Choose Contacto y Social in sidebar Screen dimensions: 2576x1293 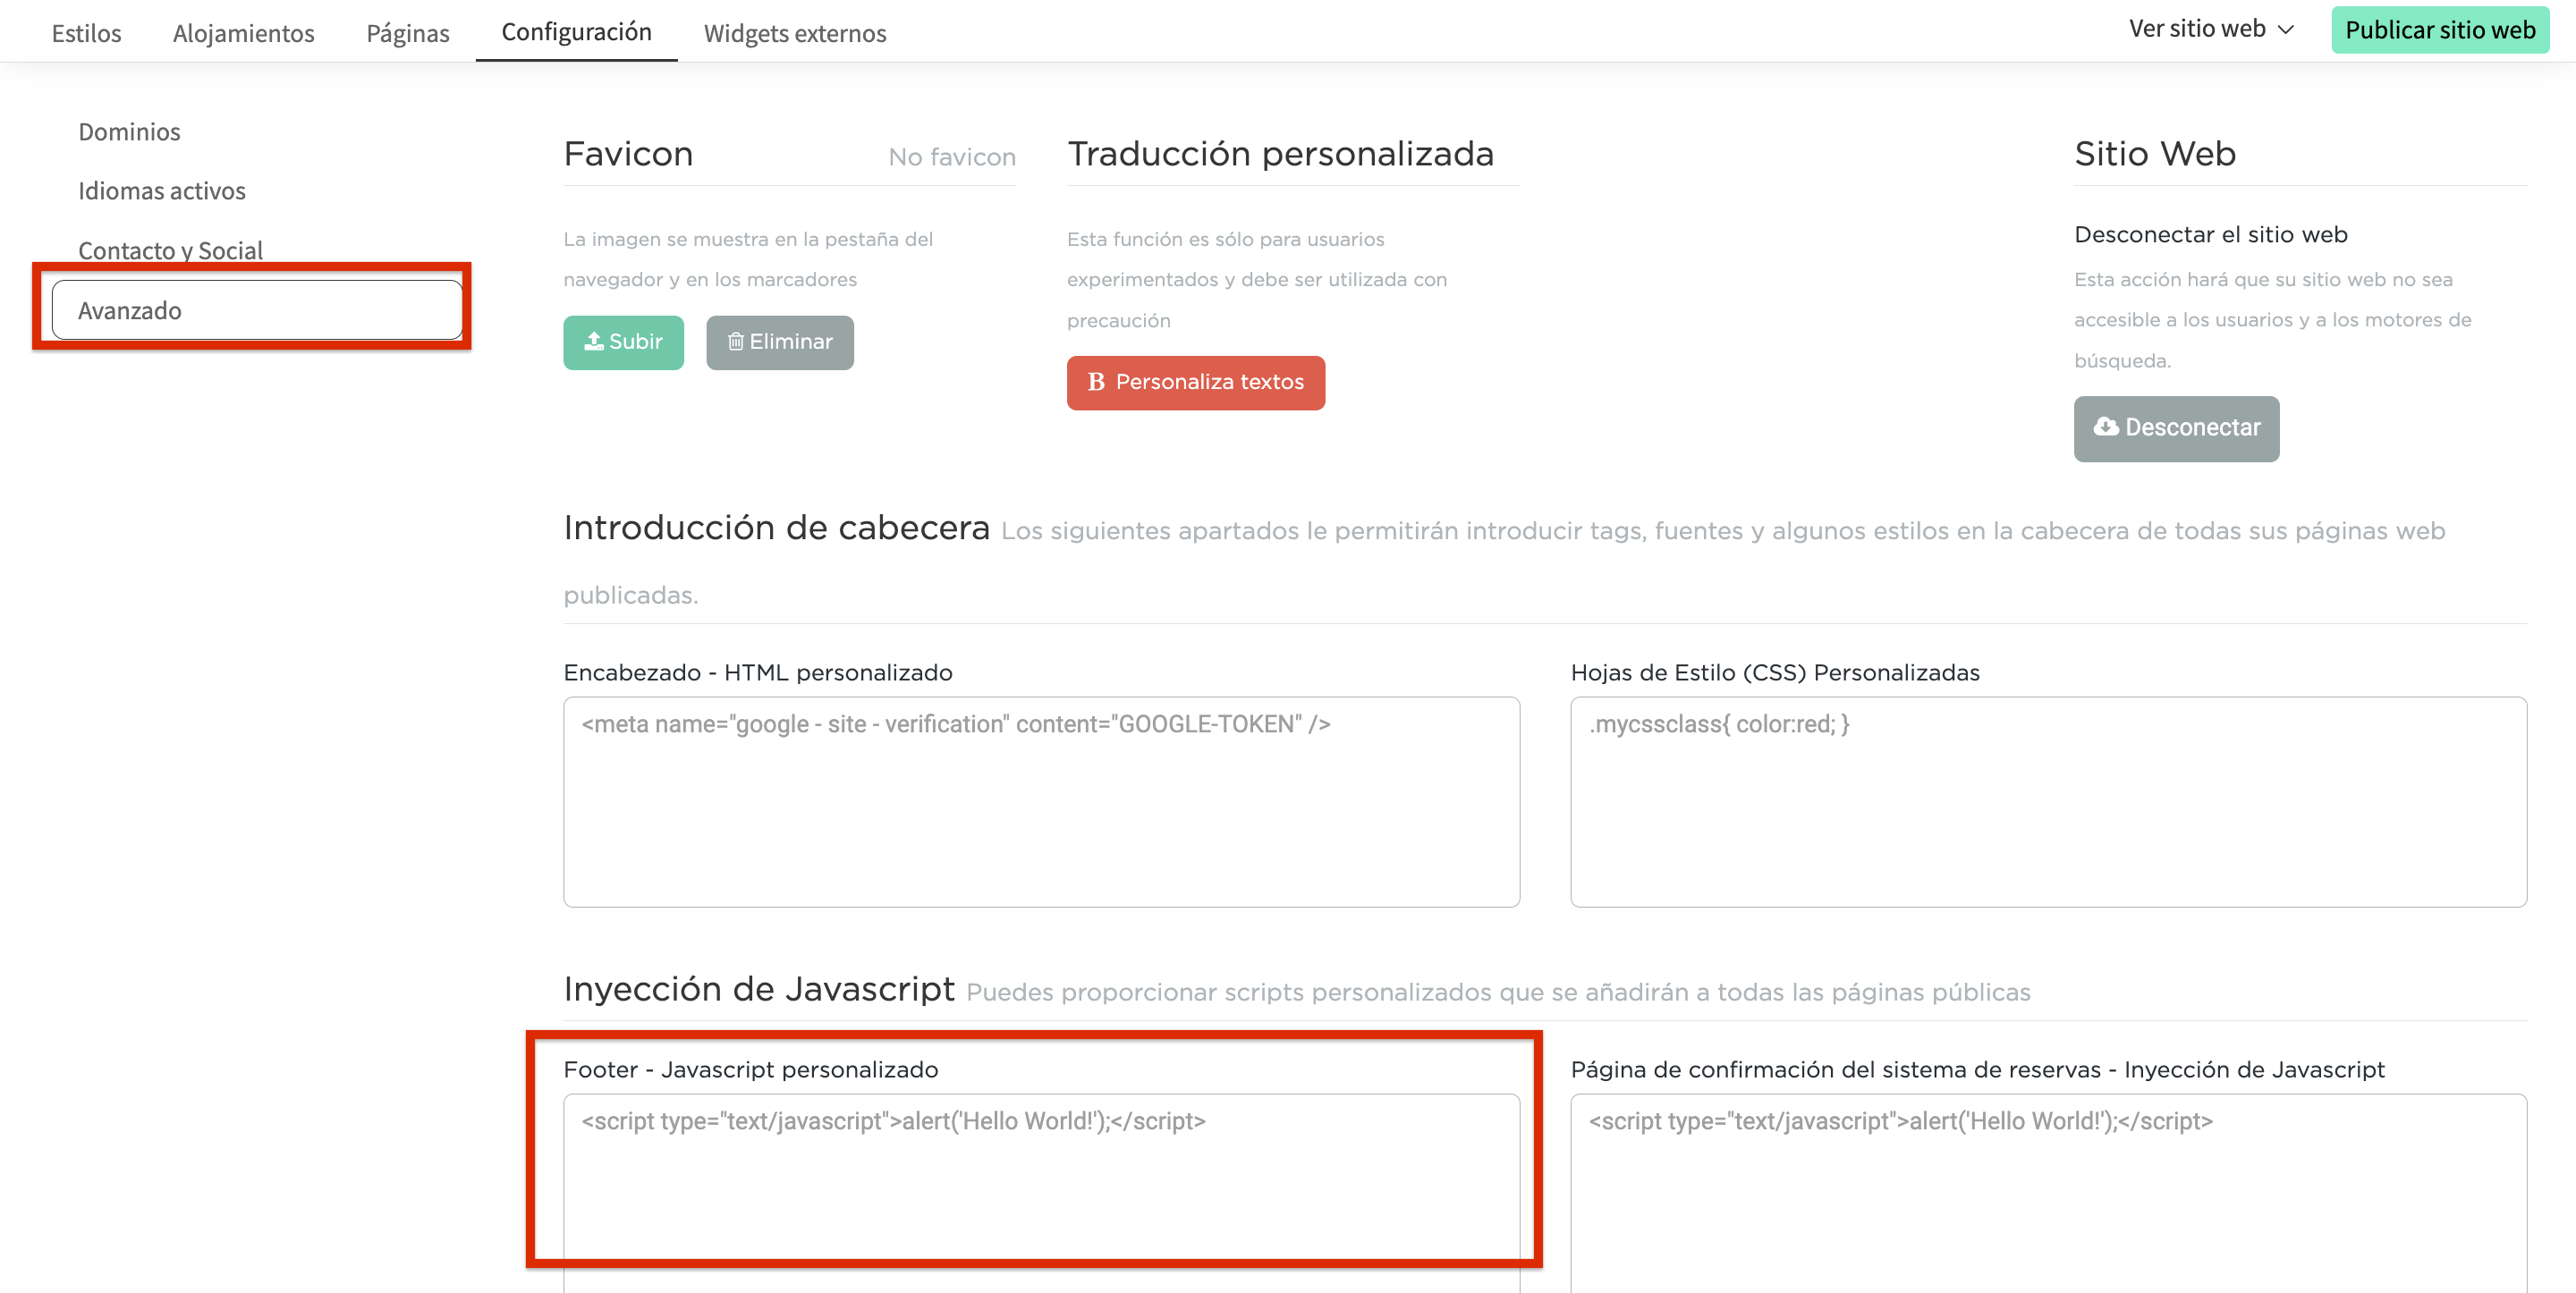click(x=170, y=250)
